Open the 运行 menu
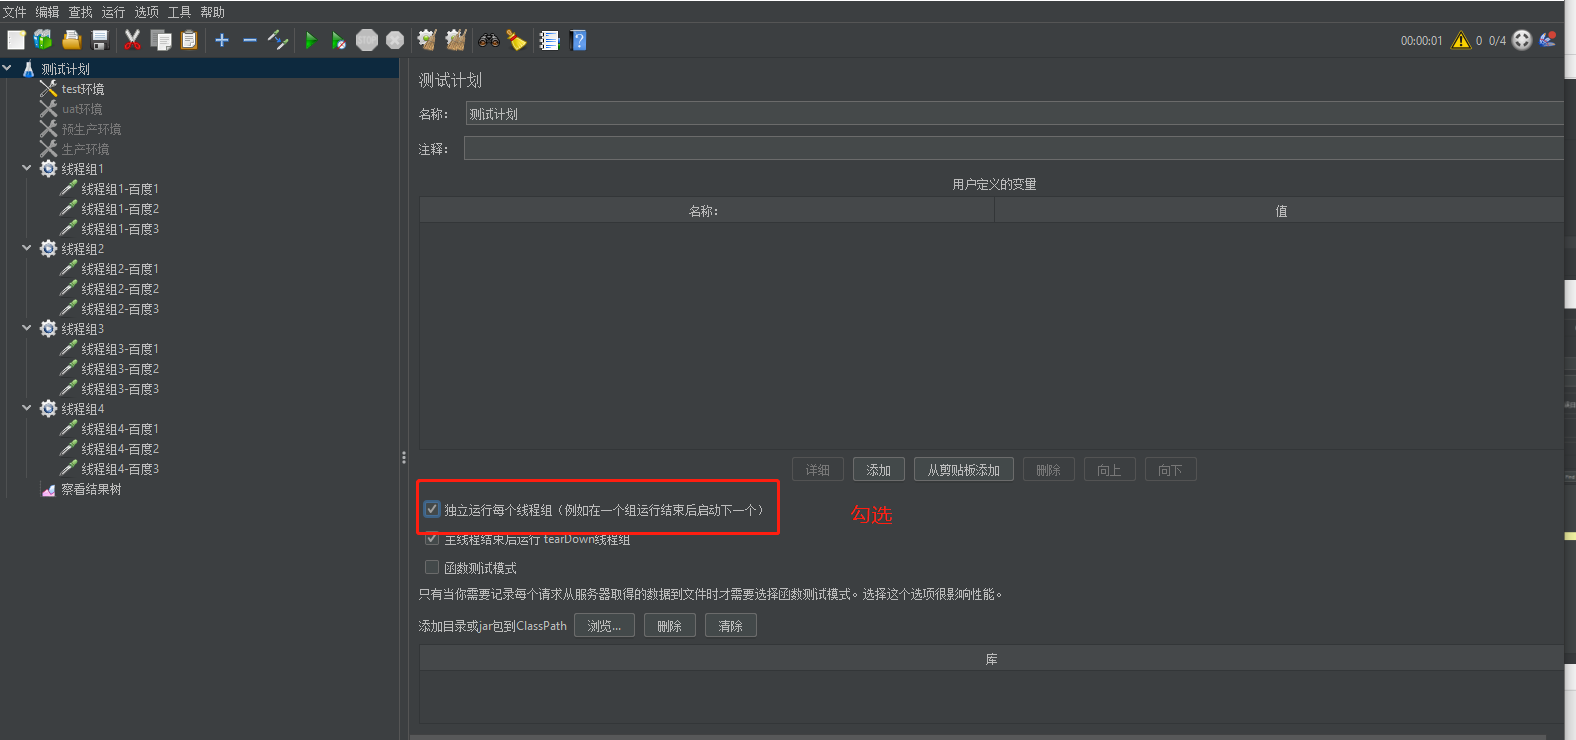Image resolution: width=1576 pixels, height=740 pixels. [113, 12]
